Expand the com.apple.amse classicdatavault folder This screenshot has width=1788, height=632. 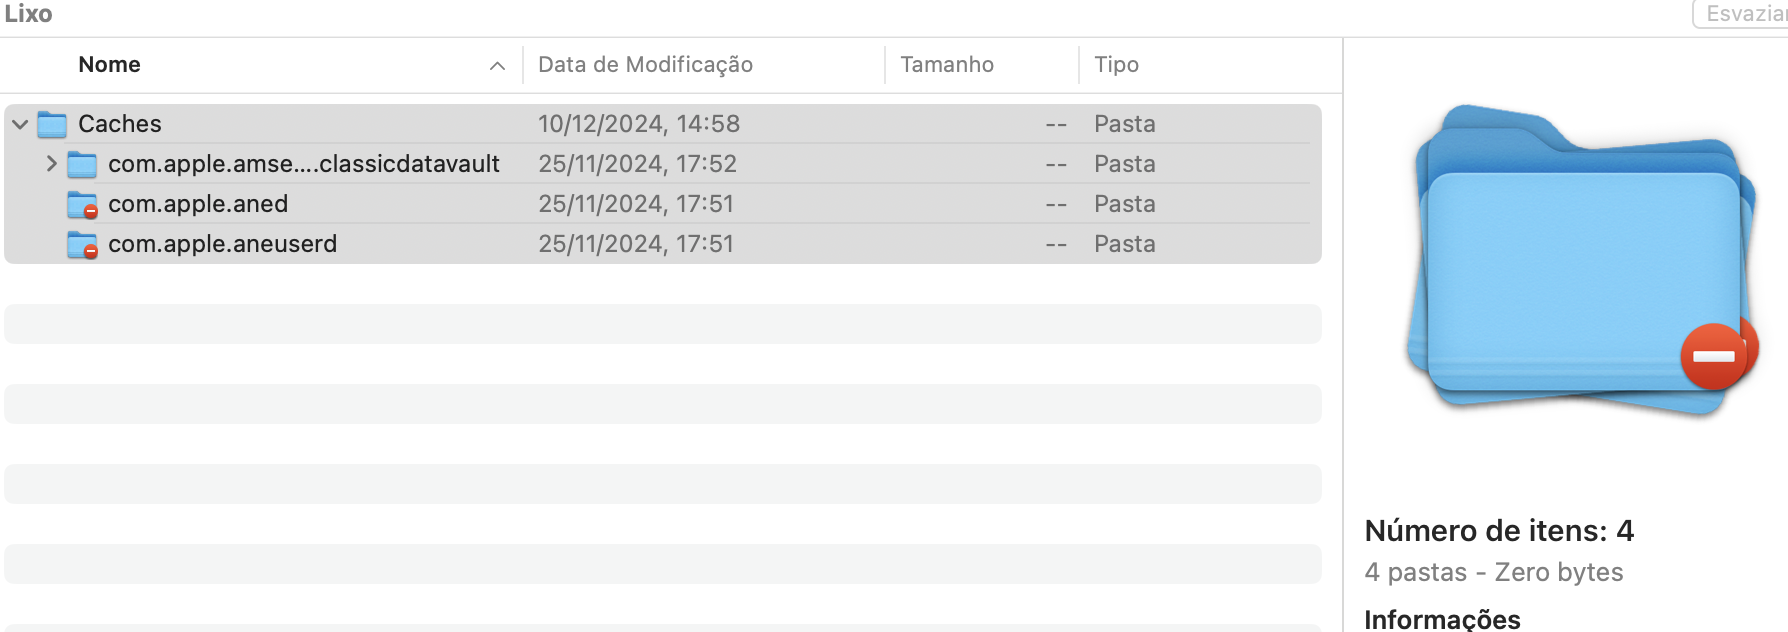(51, 164)
